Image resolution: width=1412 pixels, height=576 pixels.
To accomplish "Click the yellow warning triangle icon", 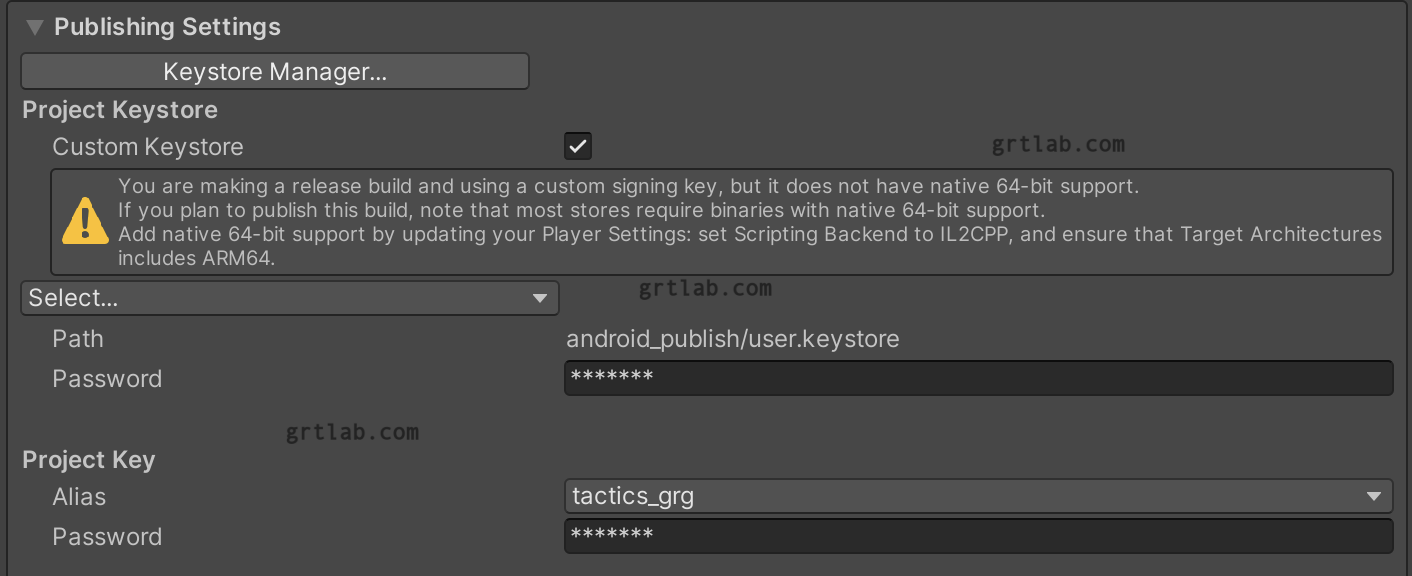I will pos(85,221).
